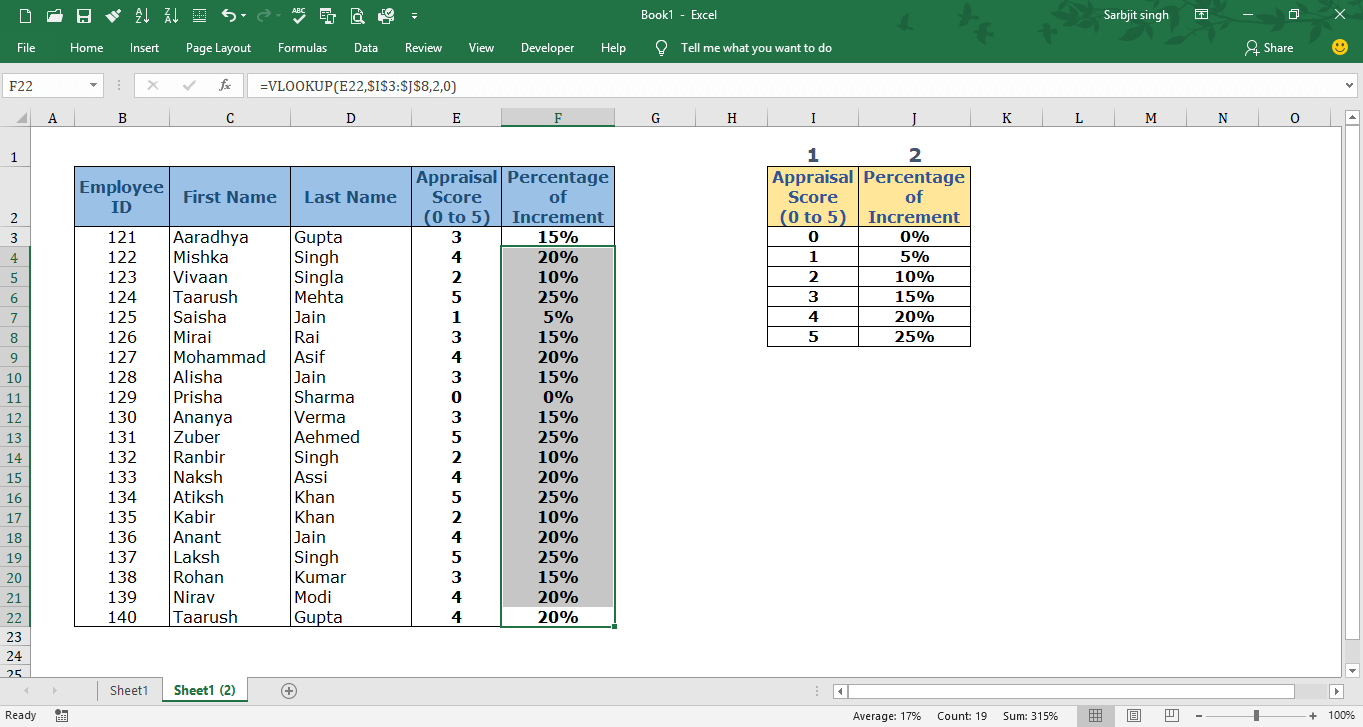
Task: Open the File menu tab
Action: [26, 48]
